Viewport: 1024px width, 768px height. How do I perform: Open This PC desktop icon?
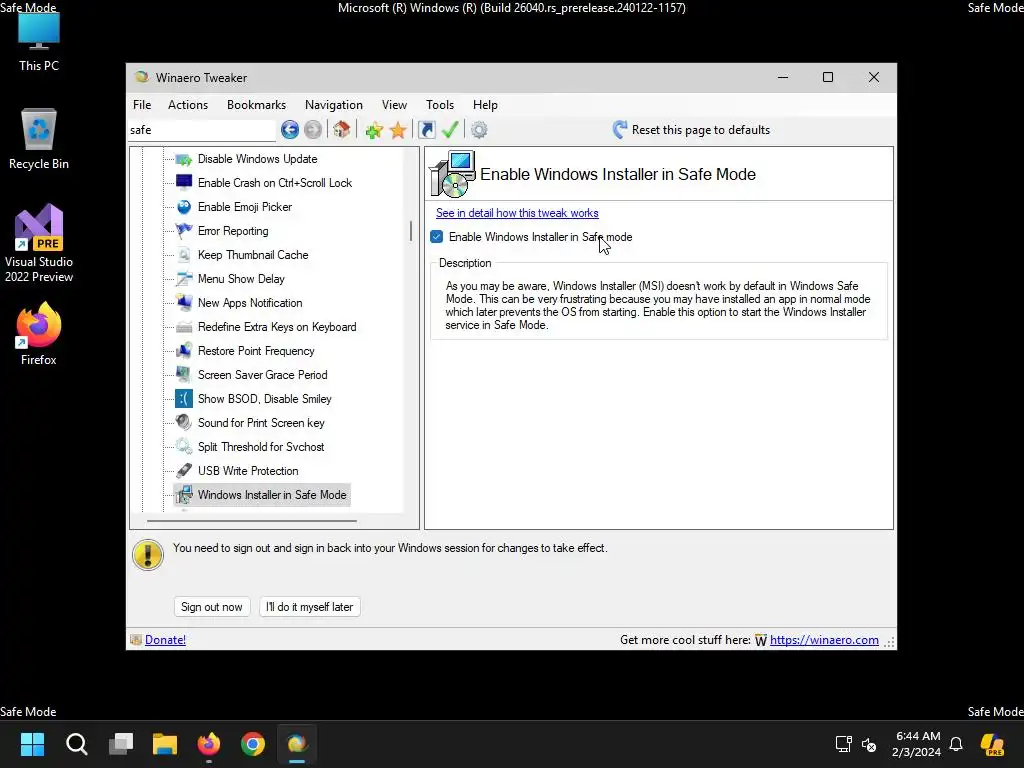(39, 40)
